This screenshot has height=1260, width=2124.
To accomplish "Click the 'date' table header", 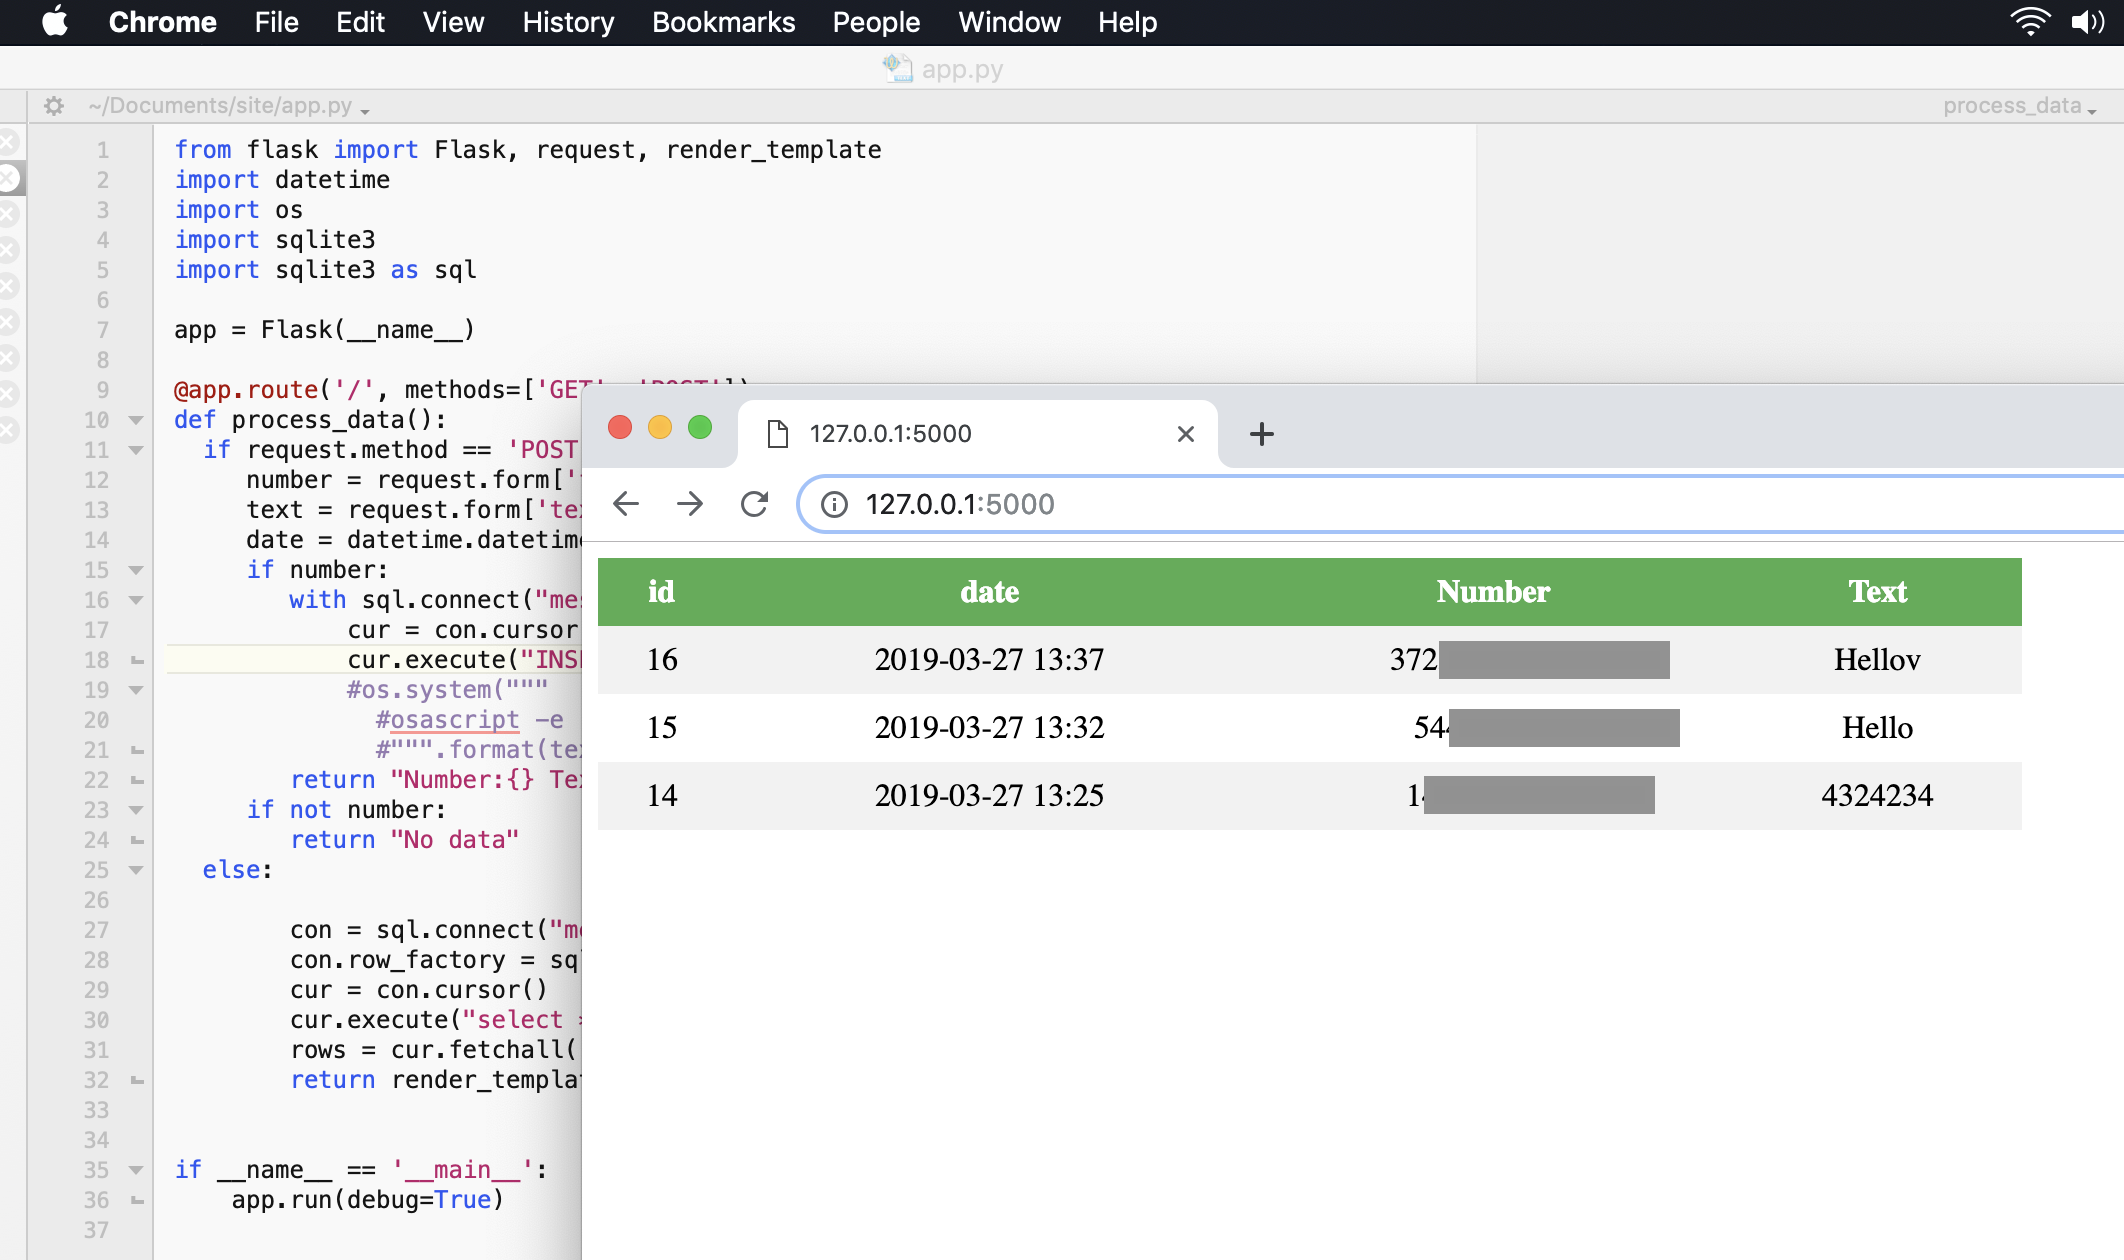I will 990,592.
